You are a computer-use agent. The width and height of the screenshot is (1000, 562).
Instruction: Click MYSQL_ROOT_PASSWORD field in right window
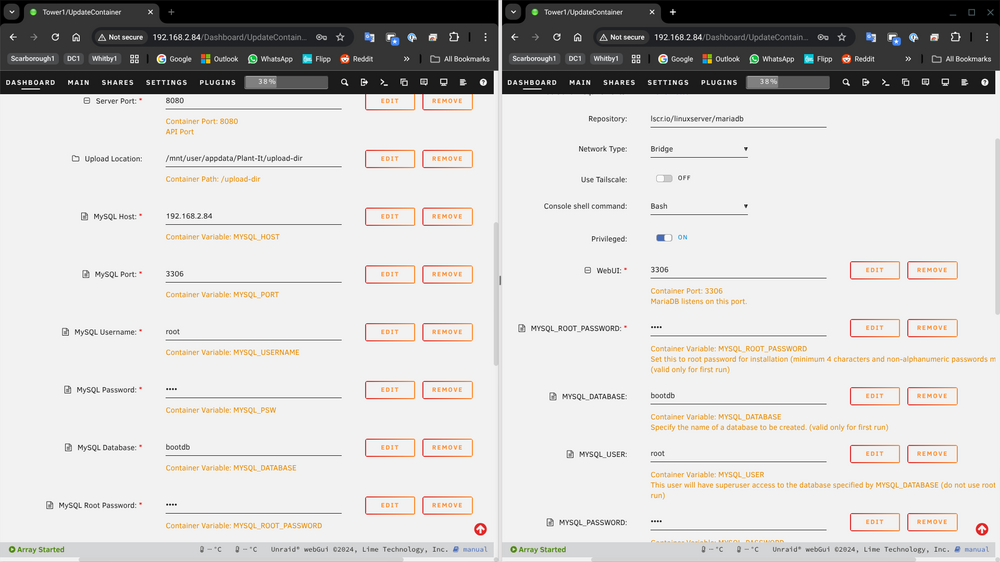tap(738, 327)
